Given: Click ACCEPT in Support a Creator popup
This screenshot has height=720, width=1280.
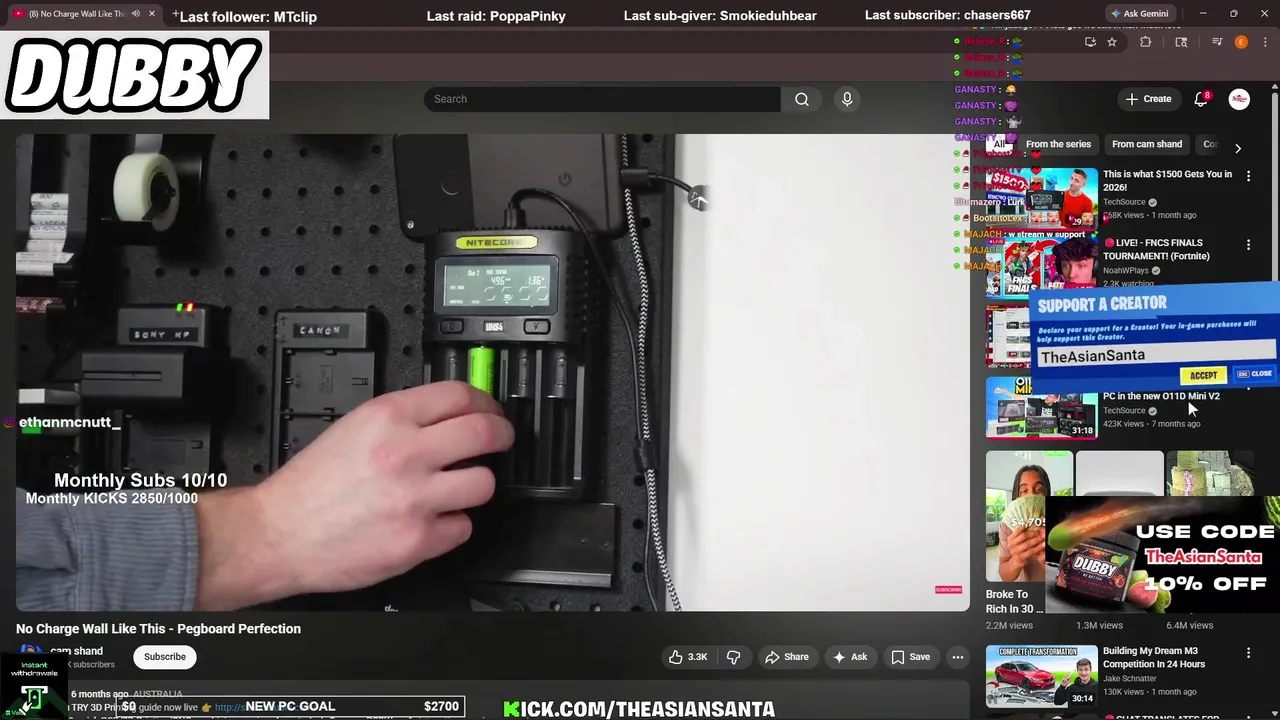Looking at the screenshot, I should pos(1203,375).
